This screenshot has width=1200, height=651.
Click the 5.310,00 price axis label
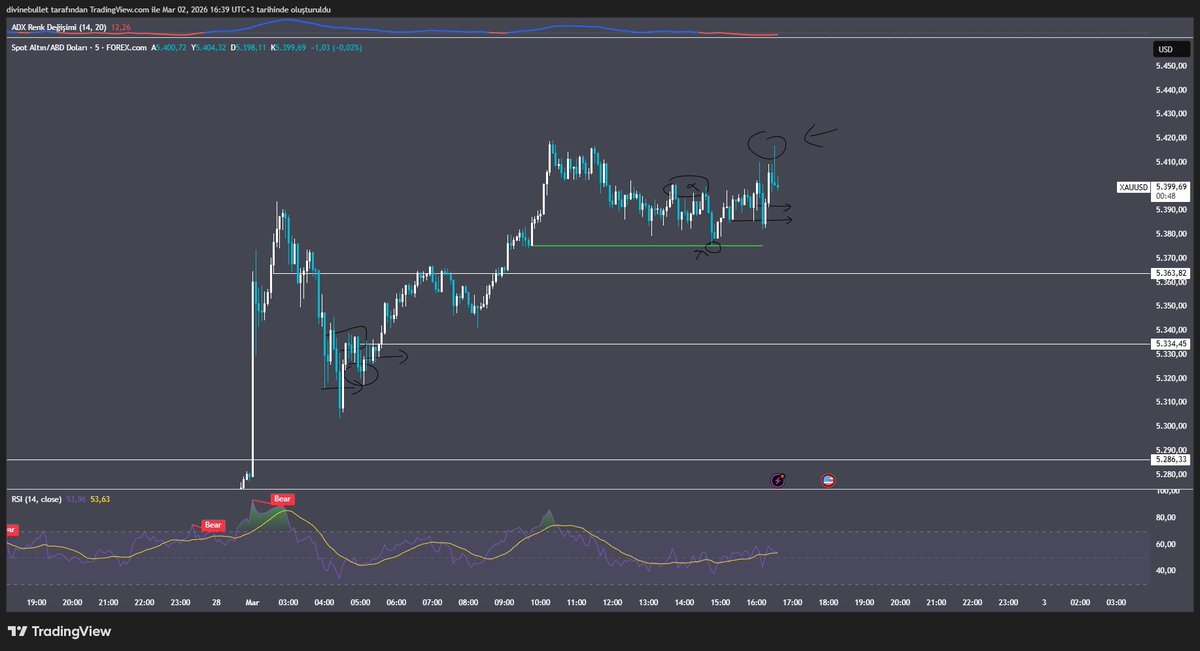pos(1169,402)
